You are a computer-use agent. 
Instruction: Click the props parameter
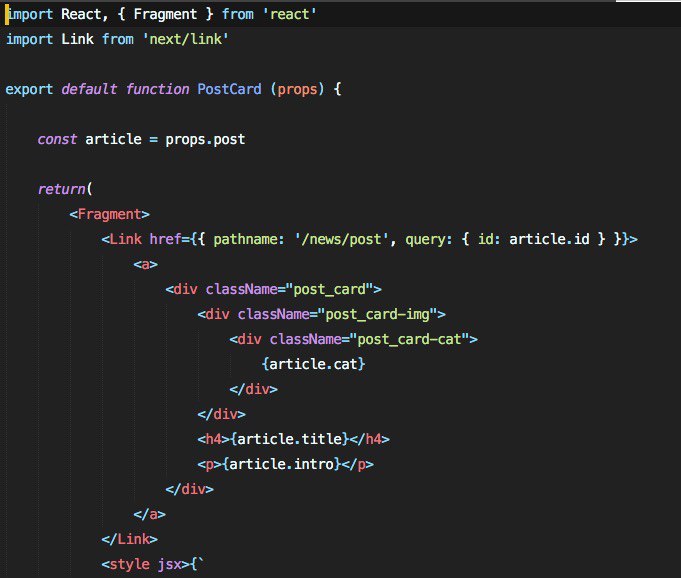(x=298, y=89)
